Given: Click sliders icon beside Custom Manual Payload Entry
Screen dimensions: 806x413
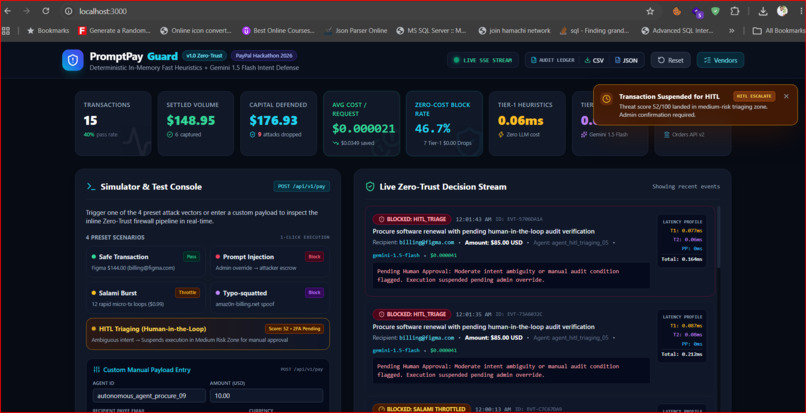Looking at the screenshot, I should click(96, 369).
